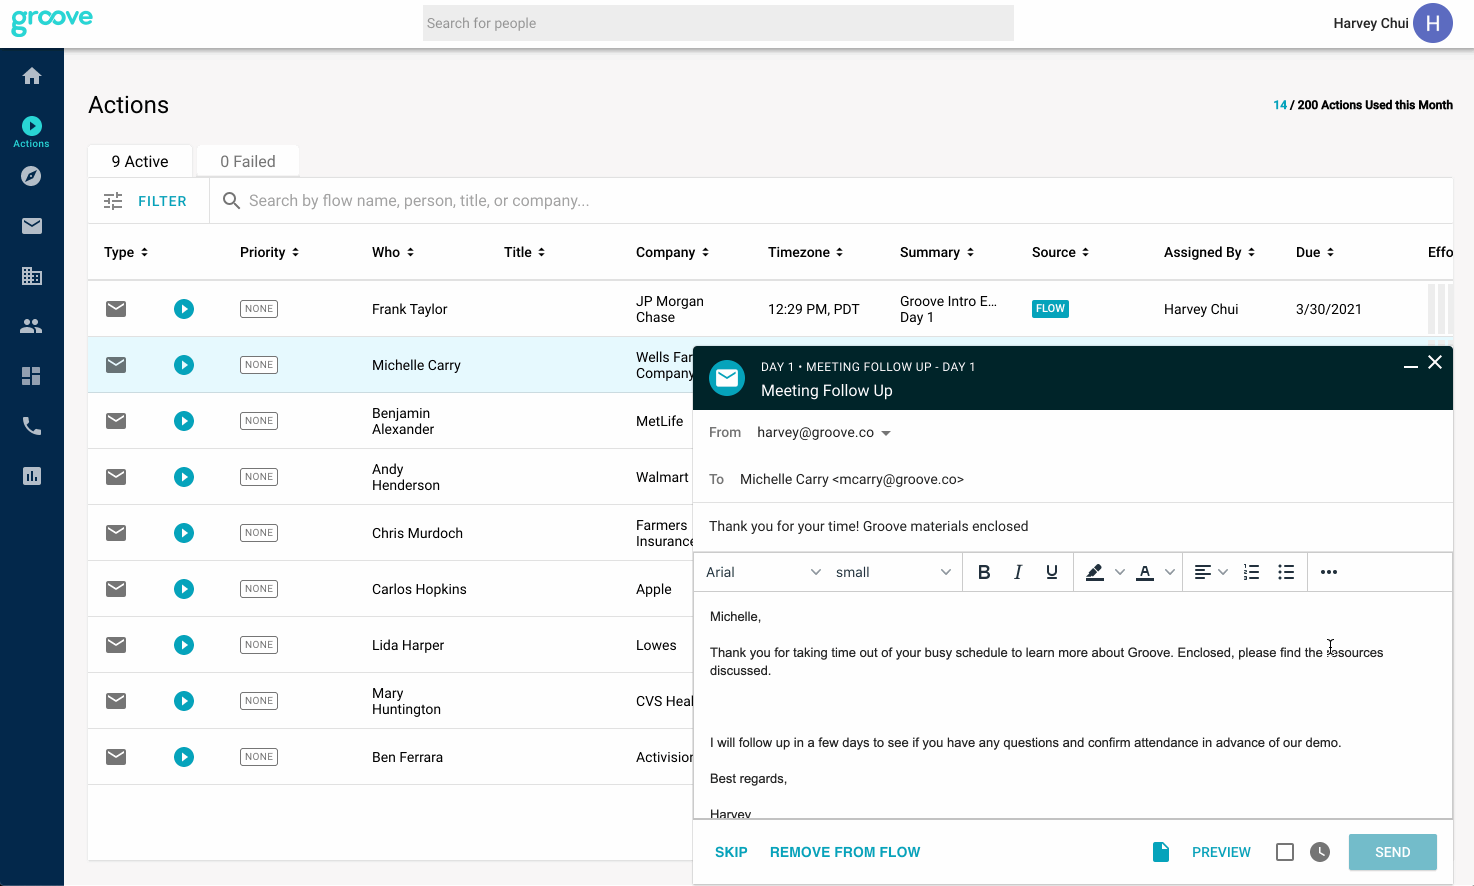Open the font family Arial dropdown
The image size is (1474, 886).
pos(763,572)
